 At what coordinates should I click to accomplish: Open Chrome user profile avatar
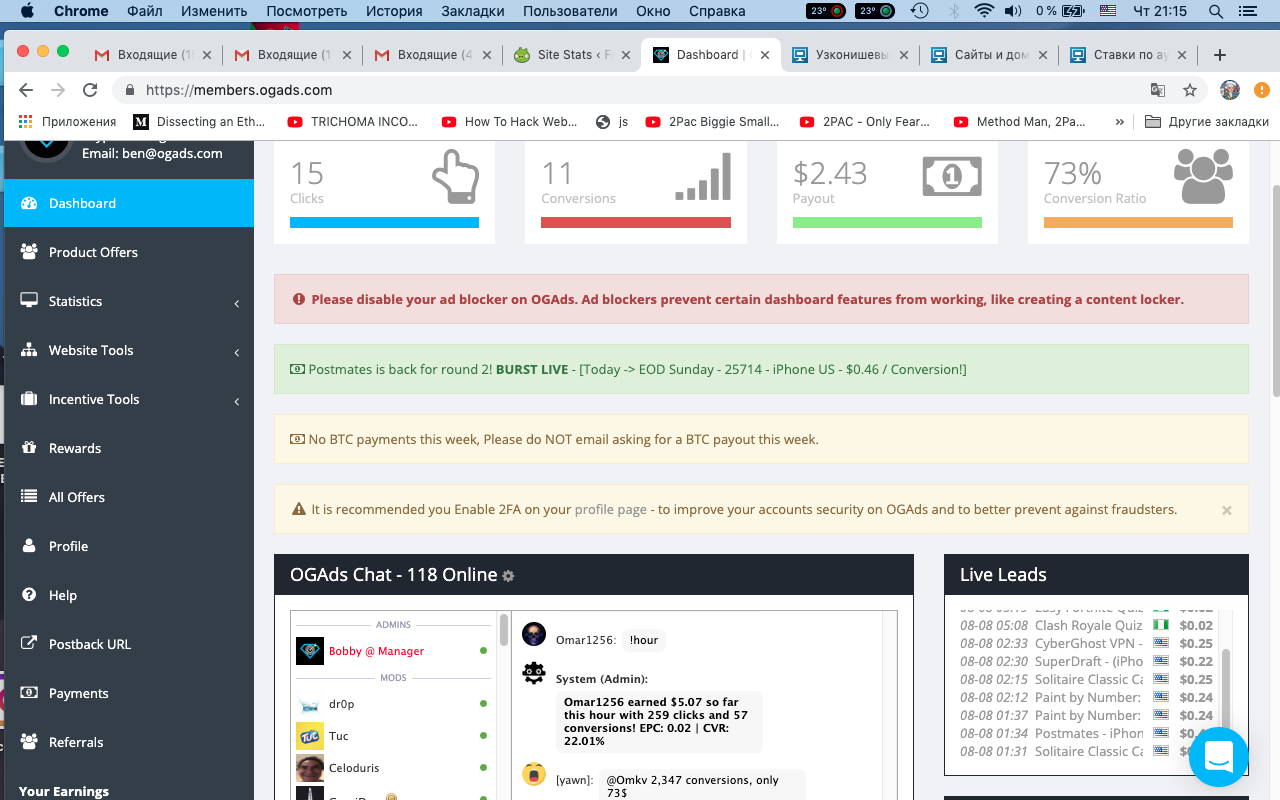click(x=1230, y=90)
